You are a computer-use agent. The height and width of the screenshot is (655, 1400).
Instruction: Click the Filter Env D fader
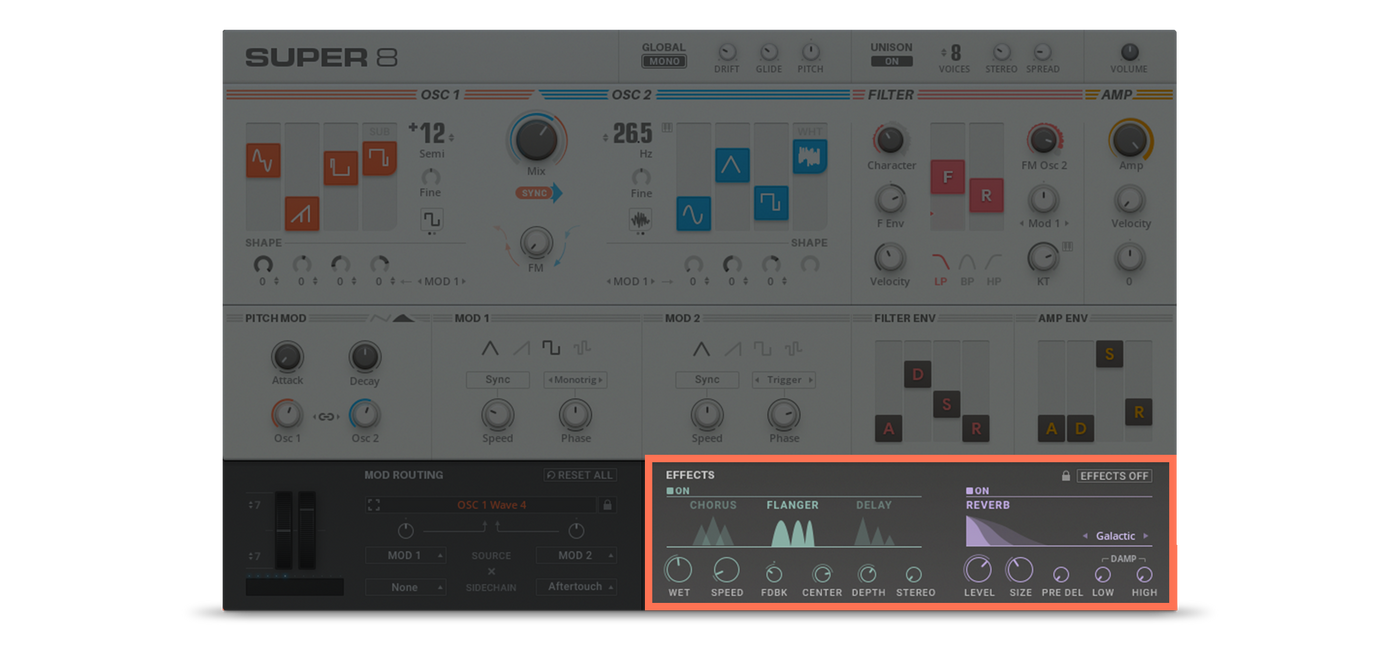tap(917, 374)
